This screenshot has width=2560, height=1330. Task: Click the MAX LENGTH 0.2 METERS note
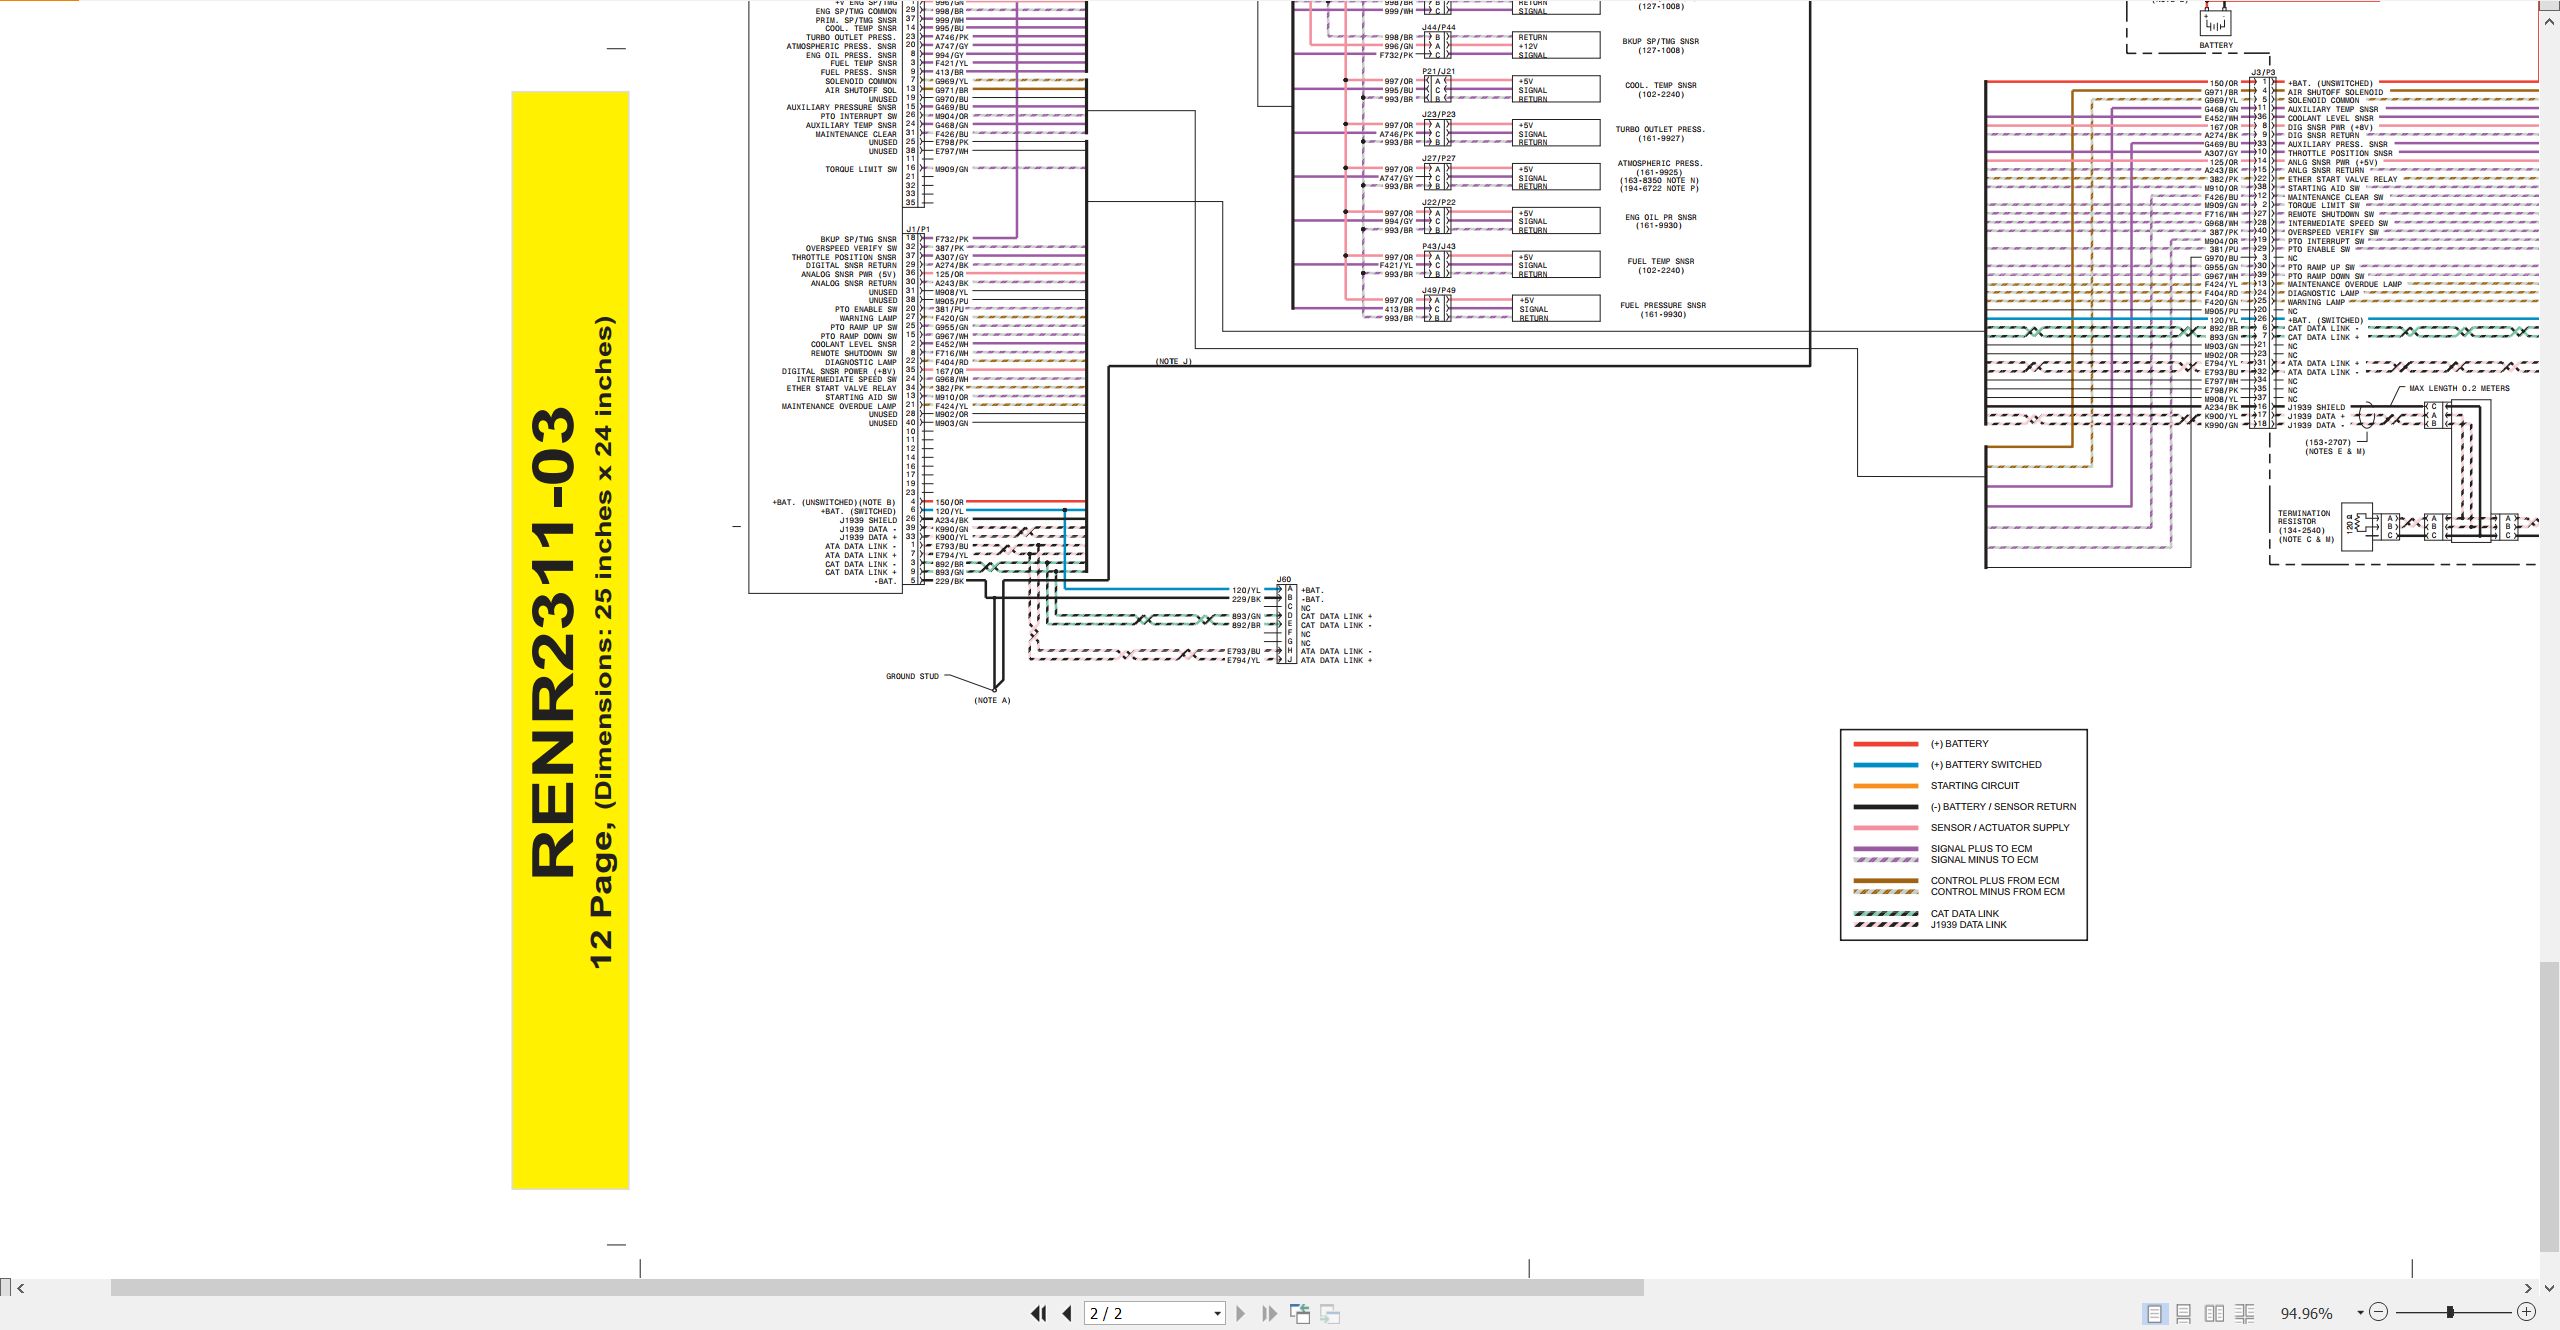pyautogui.click(x=2459, y=389)
